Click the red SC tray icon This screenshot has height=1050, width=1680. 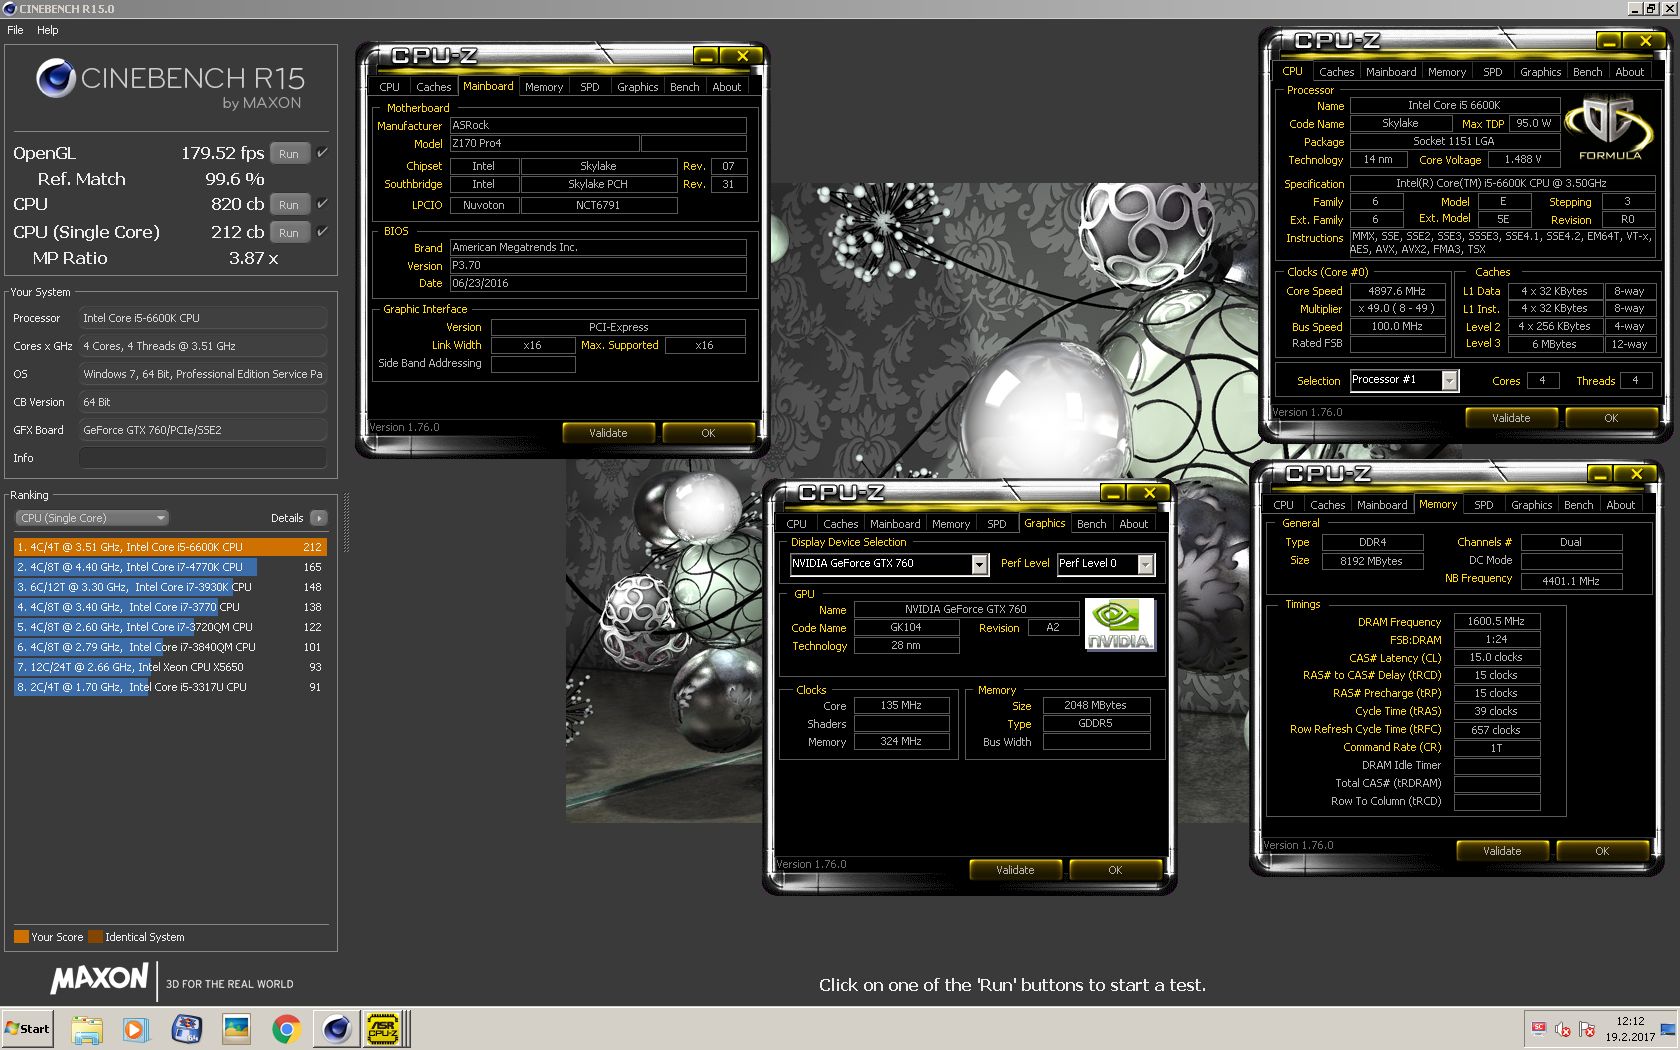(1539, 1029)
